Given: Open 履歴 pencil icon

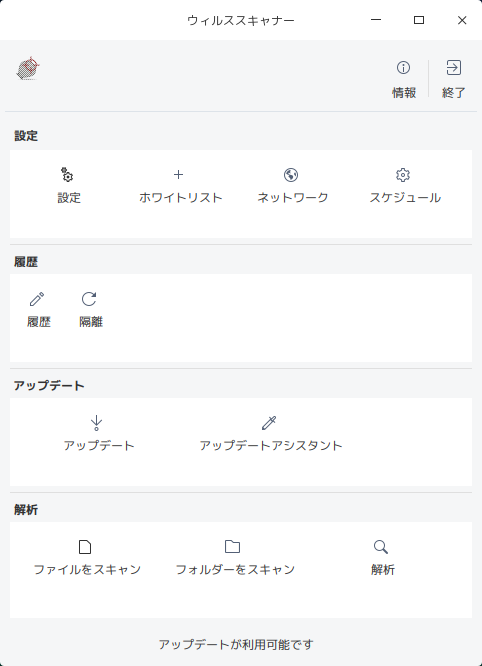Looking at the screenshot, I should pos(37,299).
